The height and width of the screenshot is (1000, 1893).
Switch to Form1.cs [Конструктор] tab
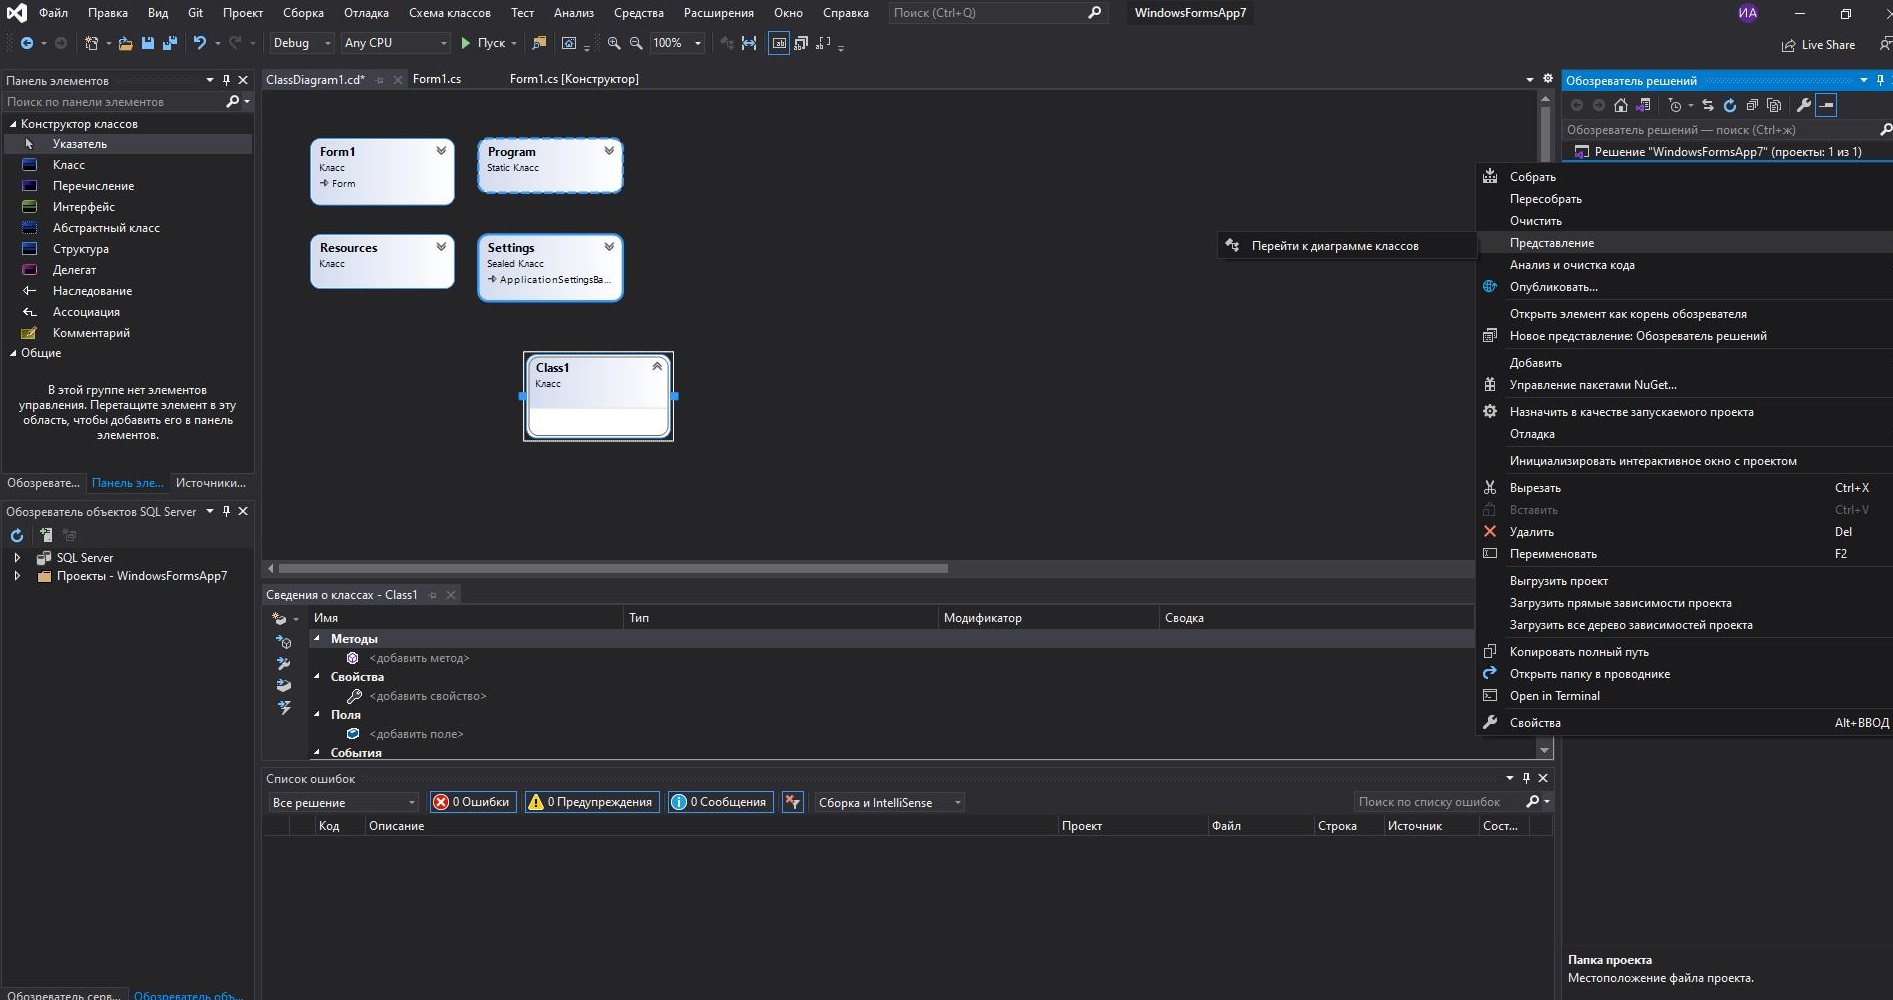574,79
